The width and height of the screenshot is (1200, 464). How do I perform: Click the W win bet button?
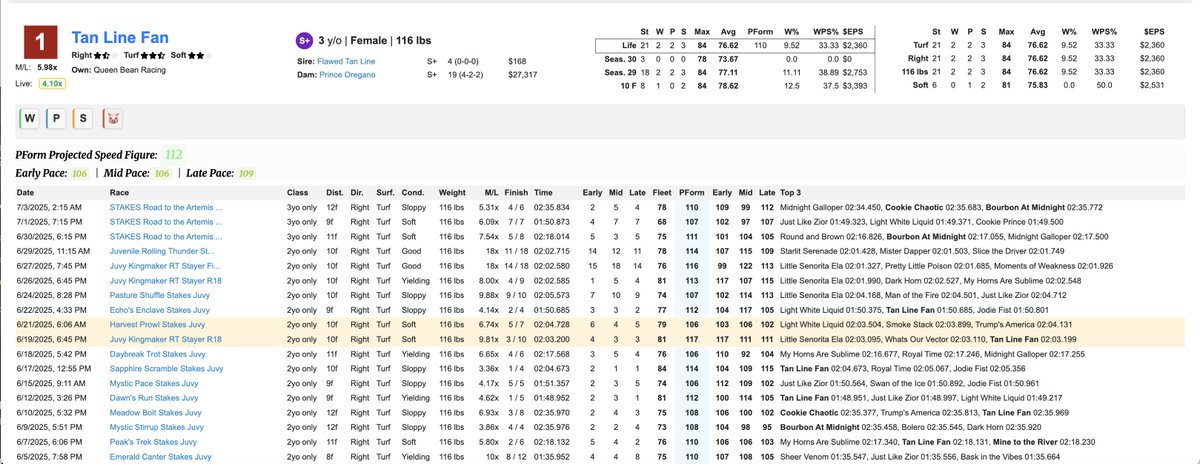click(29, 120)
